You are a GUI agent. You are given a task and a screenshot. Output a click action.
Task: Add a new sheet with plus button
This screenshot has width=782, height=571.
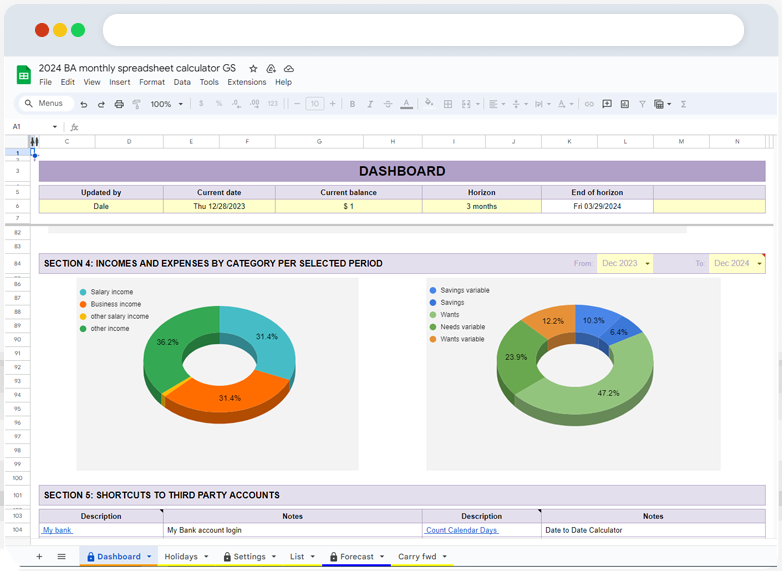pyautogui.click(x=39, y=557)
